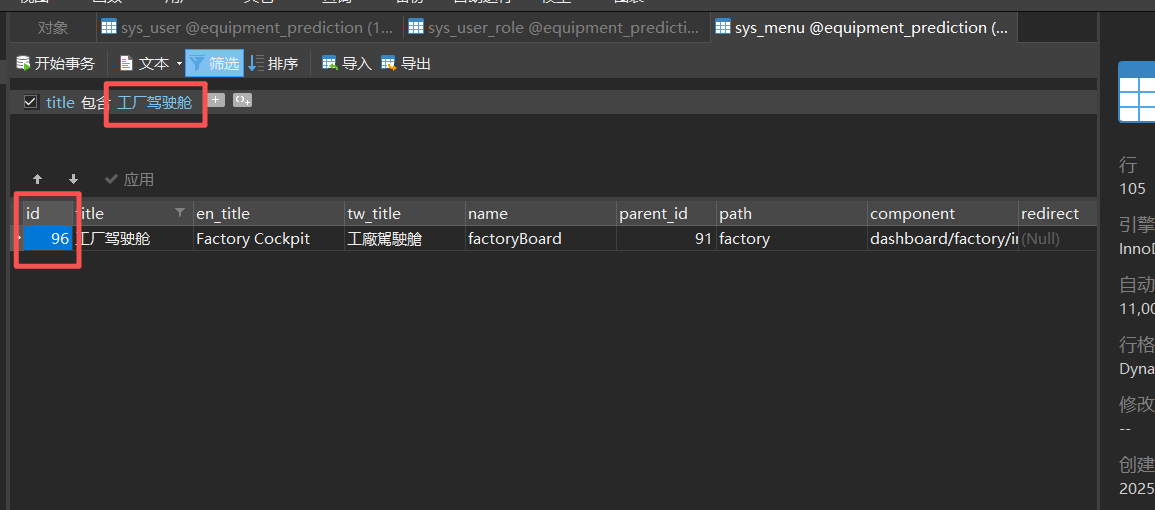Click the en_title column header
Image resolution: width=1155 pixels, height=510 pixels.
pos(268,214)
